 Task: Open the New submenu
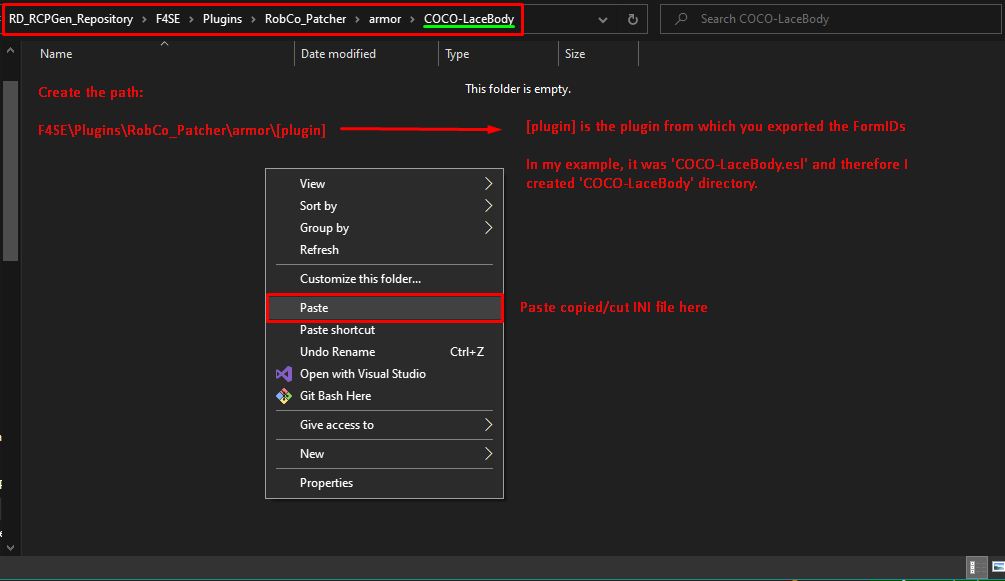(385, 453)
